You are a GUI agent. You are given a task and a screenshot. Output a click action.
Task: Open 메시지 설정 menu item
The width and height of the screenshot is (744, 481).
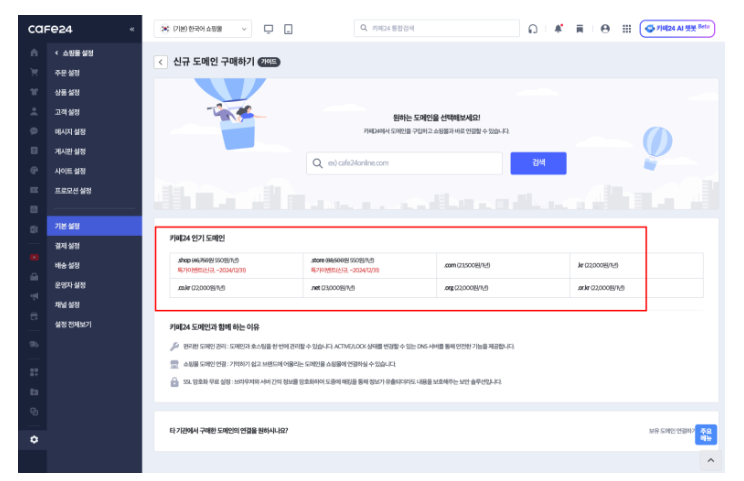[x=70, y=131]
